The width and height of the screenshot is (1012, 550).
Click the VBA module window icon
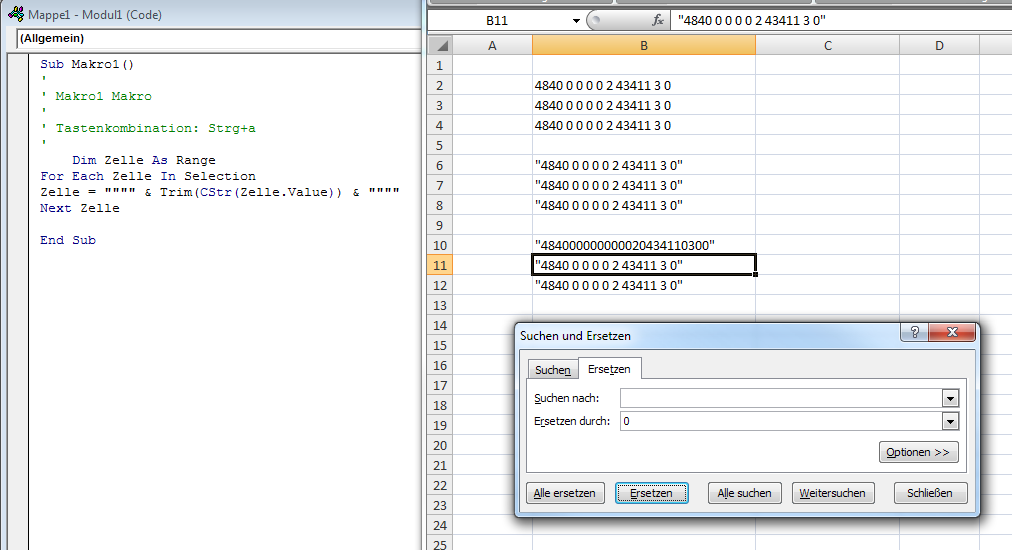click(16, 14)
